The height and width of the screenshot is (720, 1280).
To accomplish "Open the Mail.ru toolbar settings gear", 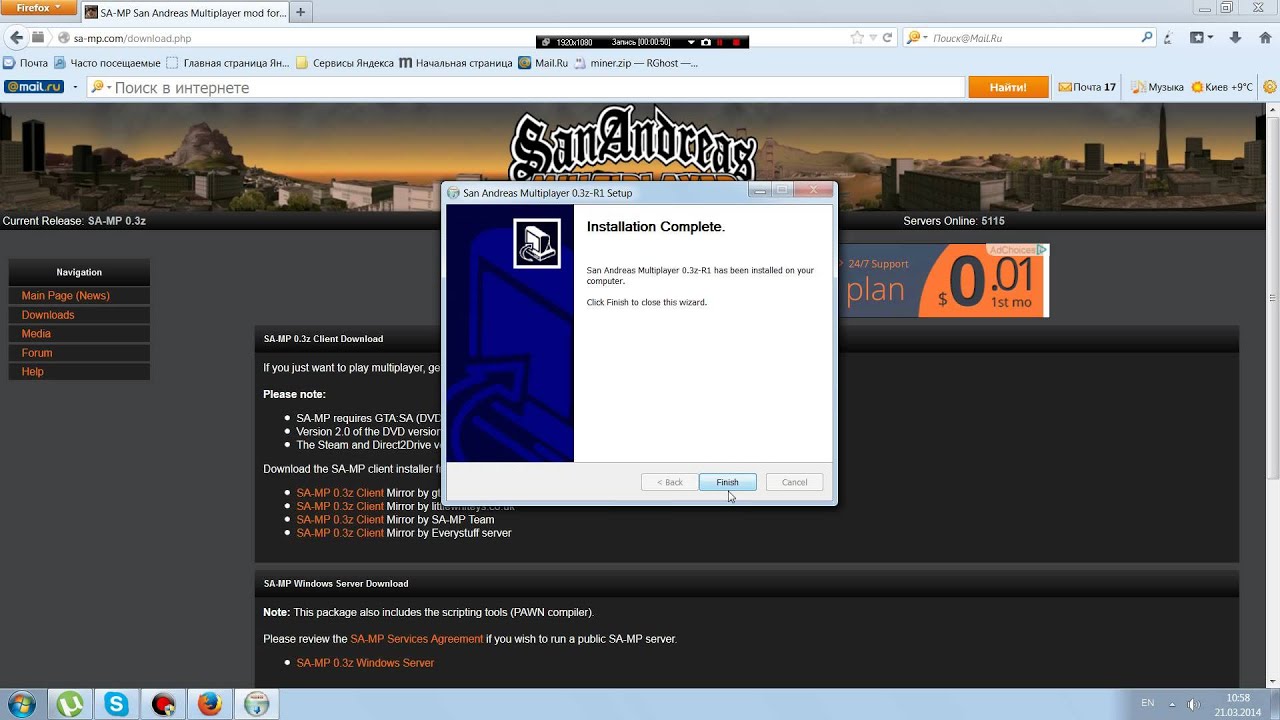I will tap(1269, 87).
